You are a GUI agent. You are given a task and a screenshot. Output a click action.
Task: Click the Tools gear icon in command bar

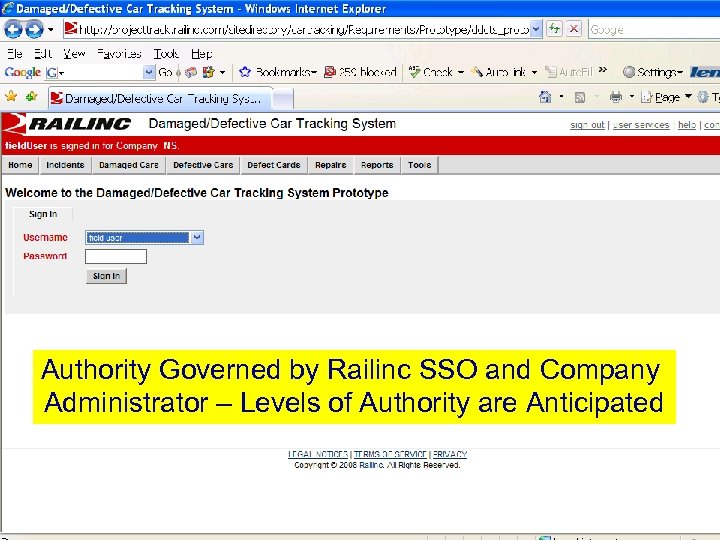click(703, 97)
